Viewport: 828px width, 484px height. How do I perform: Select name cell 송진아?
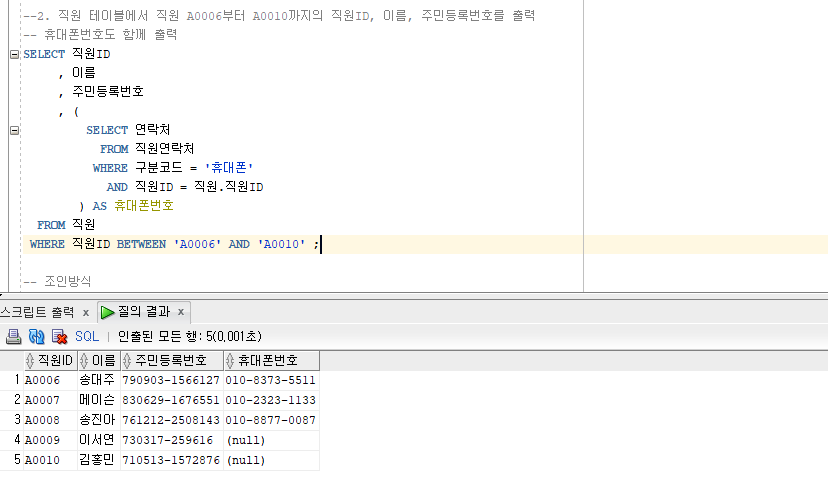tap(97, 420)
